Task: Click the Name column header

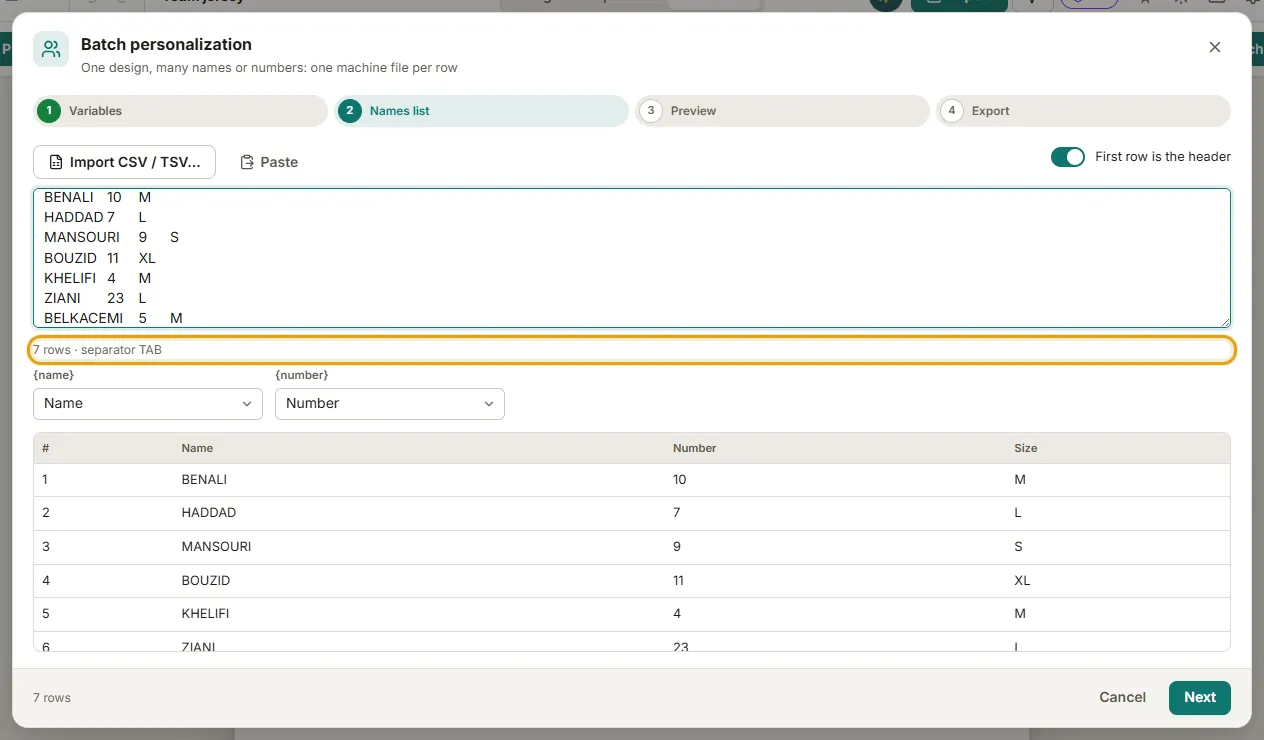Action: coord(197,448)
